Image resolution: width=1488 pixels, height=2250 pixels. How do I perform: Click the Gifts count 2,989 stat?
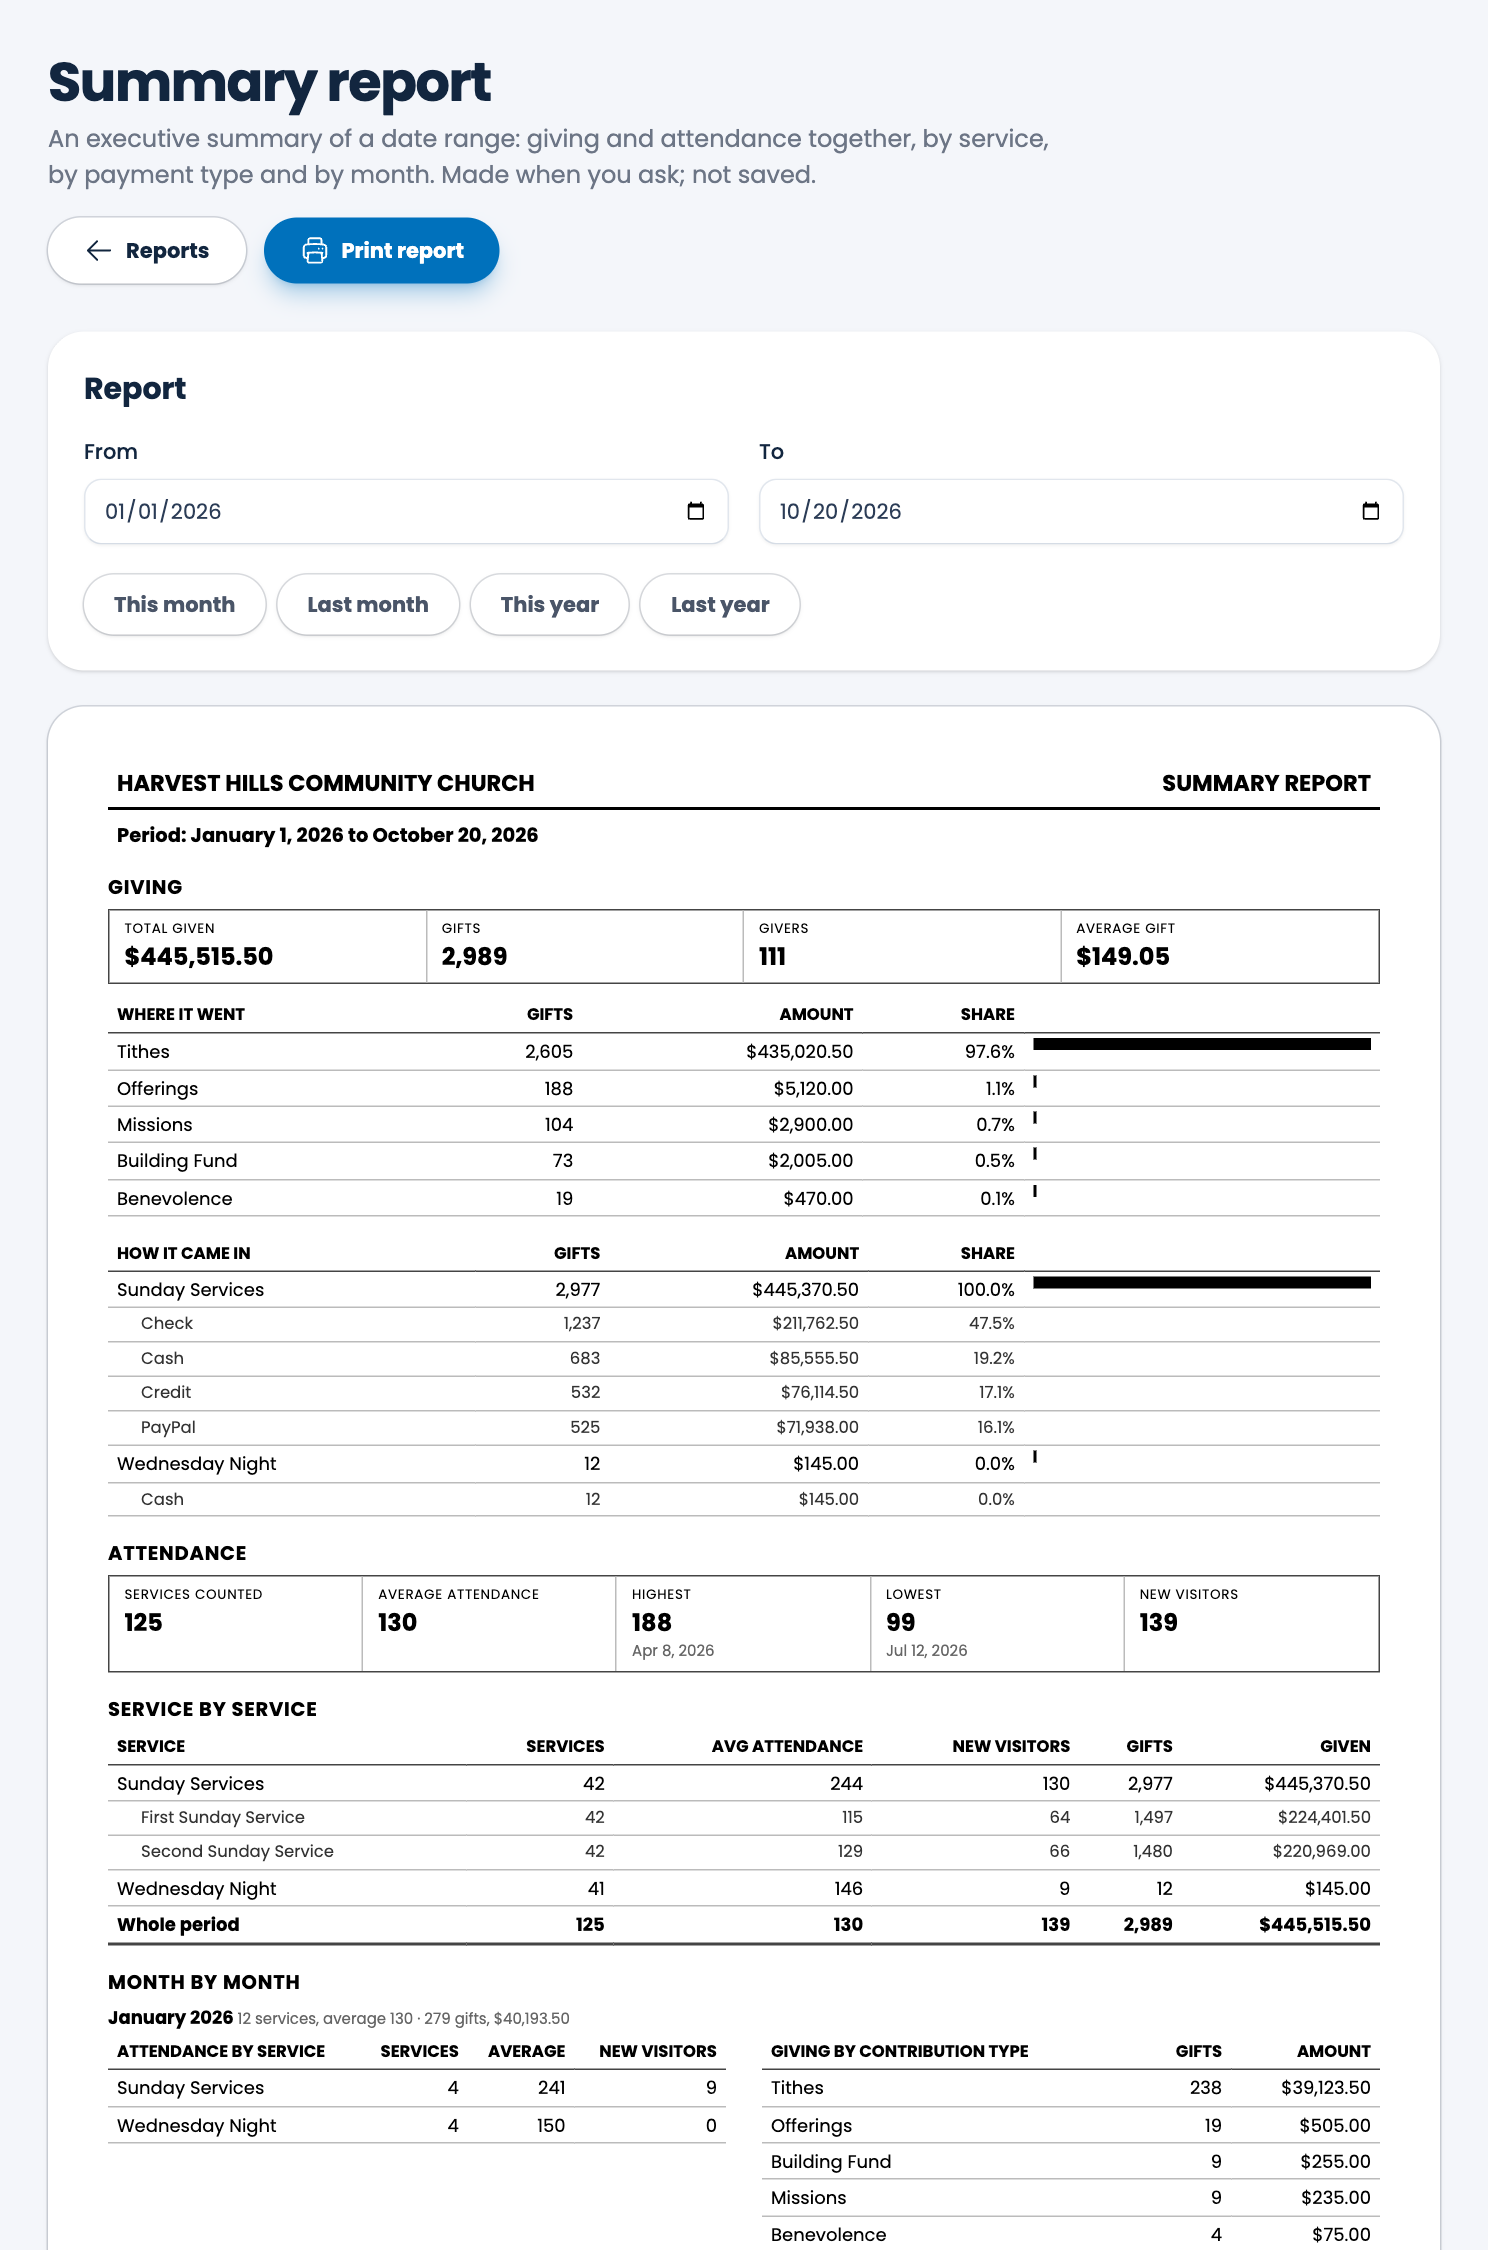point(475,957)
